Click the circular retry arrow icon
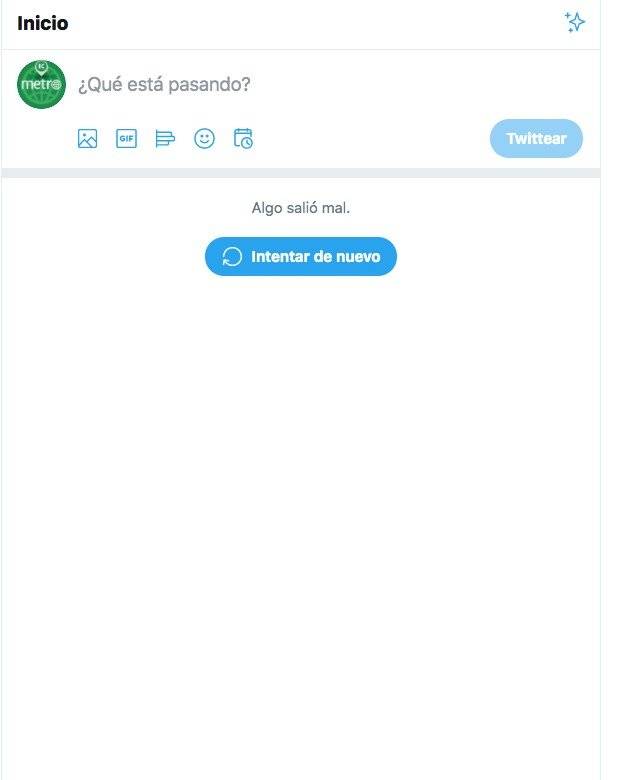Viewport: 618px width, 780px height. click(x=232, y=257)
